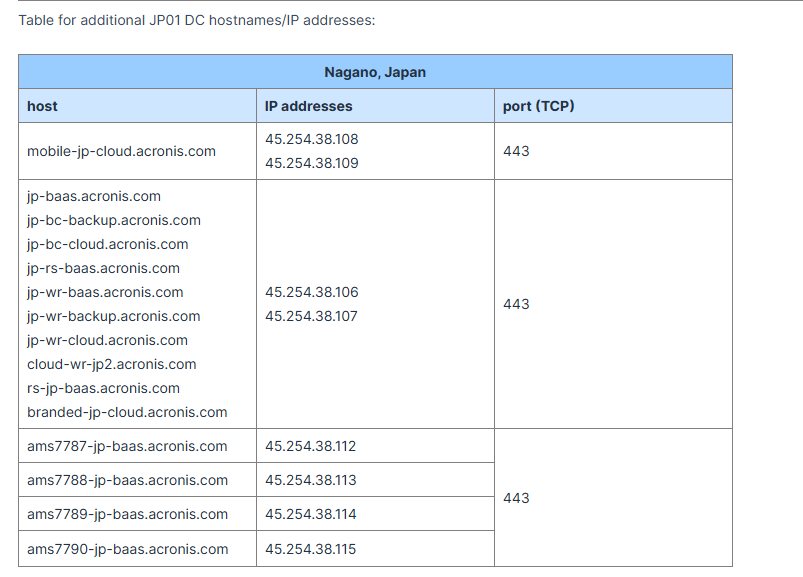Select hostname ams7789-jp-baas.acronis.com
The height and width of the screenshot is (577, 803).
point(127,514)
